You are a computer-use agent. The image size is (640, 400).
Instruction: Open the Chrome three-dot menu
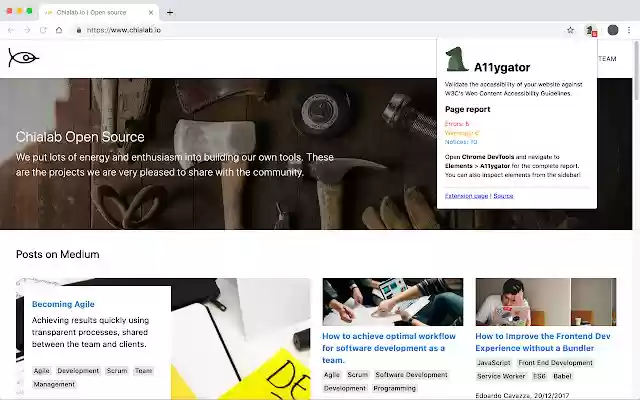point(629,30)
